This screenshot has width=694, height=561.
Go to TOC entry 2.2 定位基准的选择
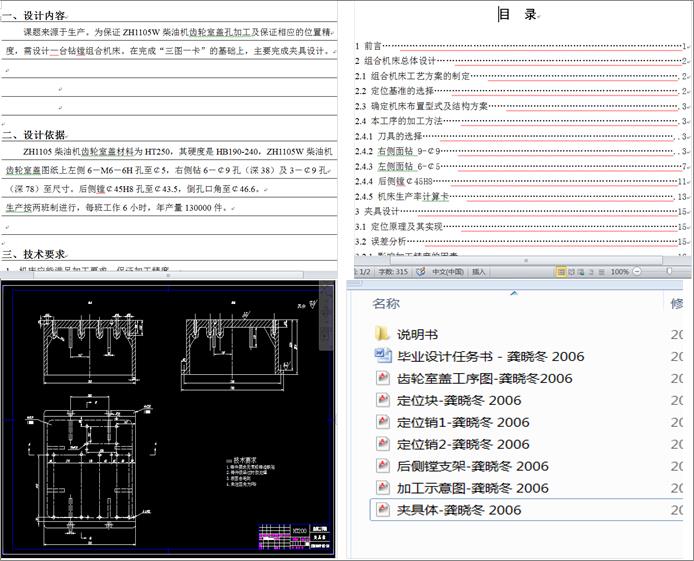(x=520, y=91)
